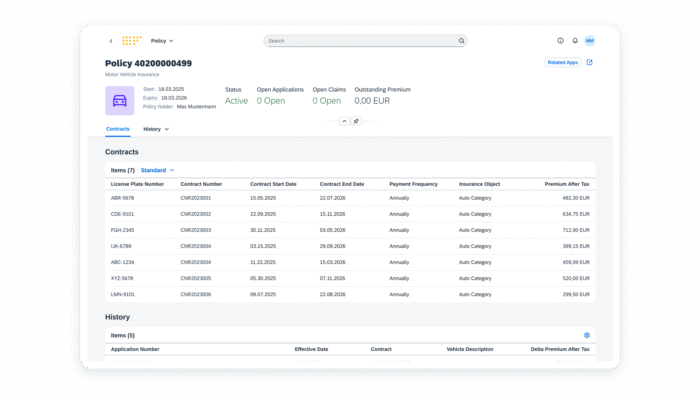Screen dimensions: 700x394
Task: Click premium value 634,75 EUR
Action: 576,214
